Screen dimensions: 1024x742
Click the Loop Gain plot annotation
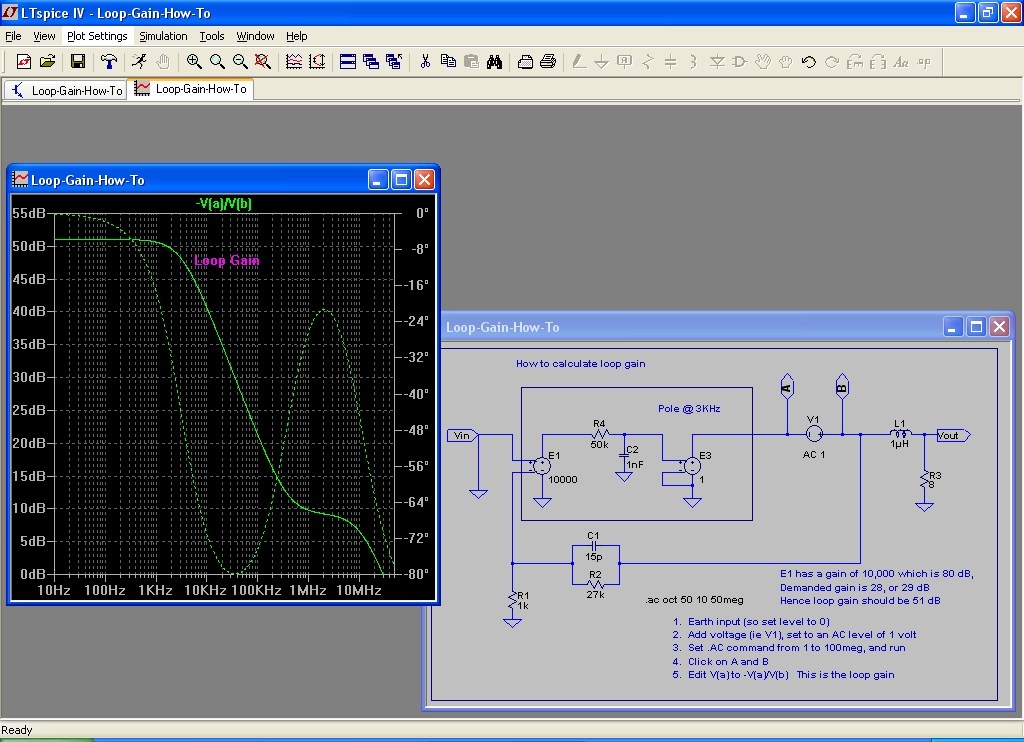(227, 260)
